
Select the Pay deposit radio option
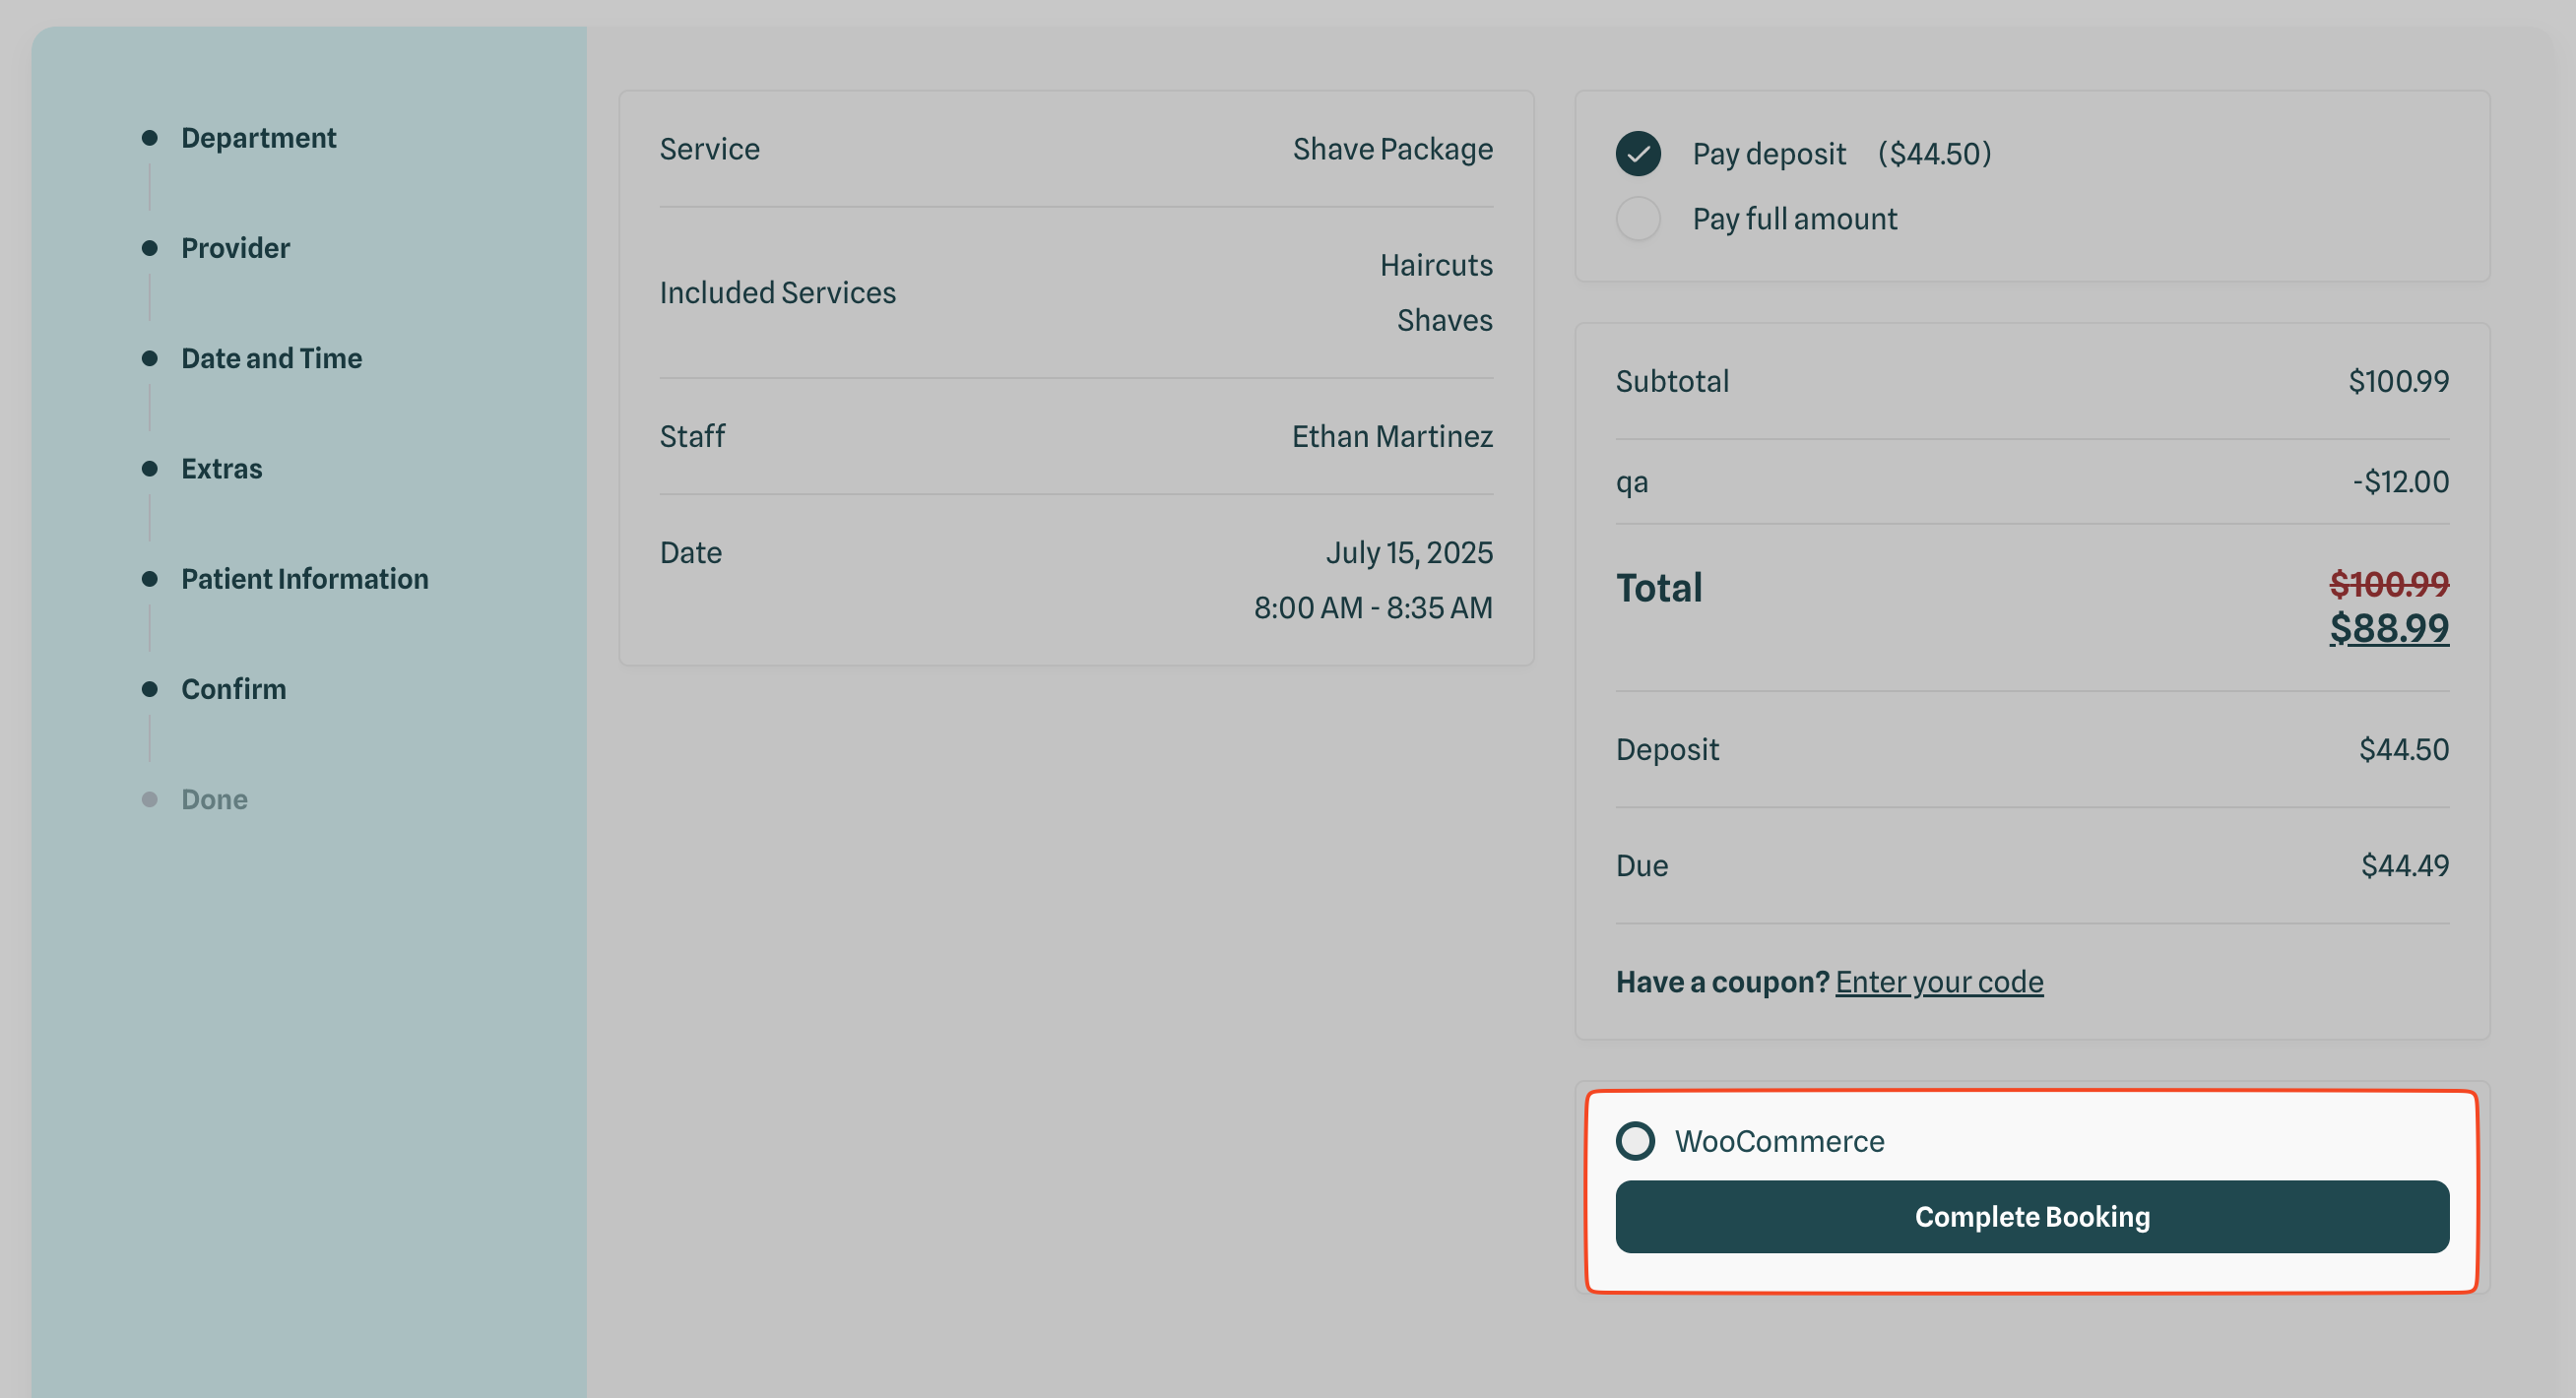1638,154
